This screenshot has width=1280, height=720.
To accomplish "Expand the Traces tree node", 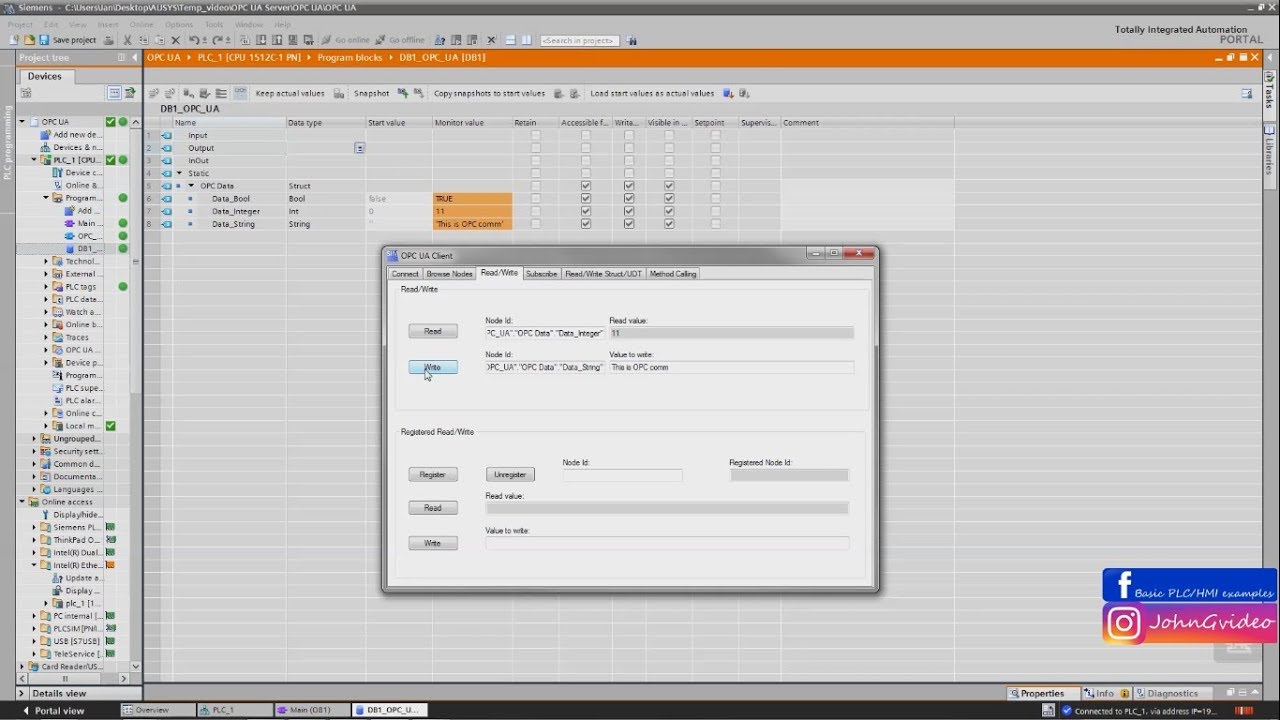I will tap(46, 338).
